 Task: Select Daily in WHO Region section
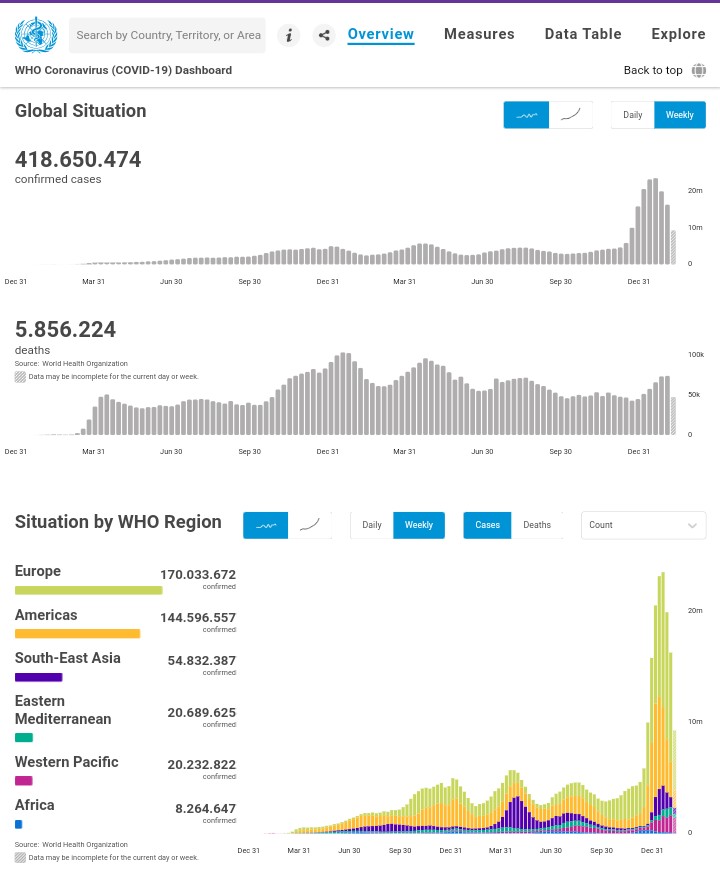coord(372,525)
